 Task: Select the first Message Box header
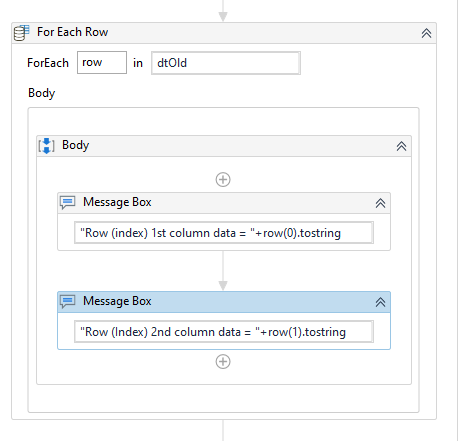coord(224,203)
